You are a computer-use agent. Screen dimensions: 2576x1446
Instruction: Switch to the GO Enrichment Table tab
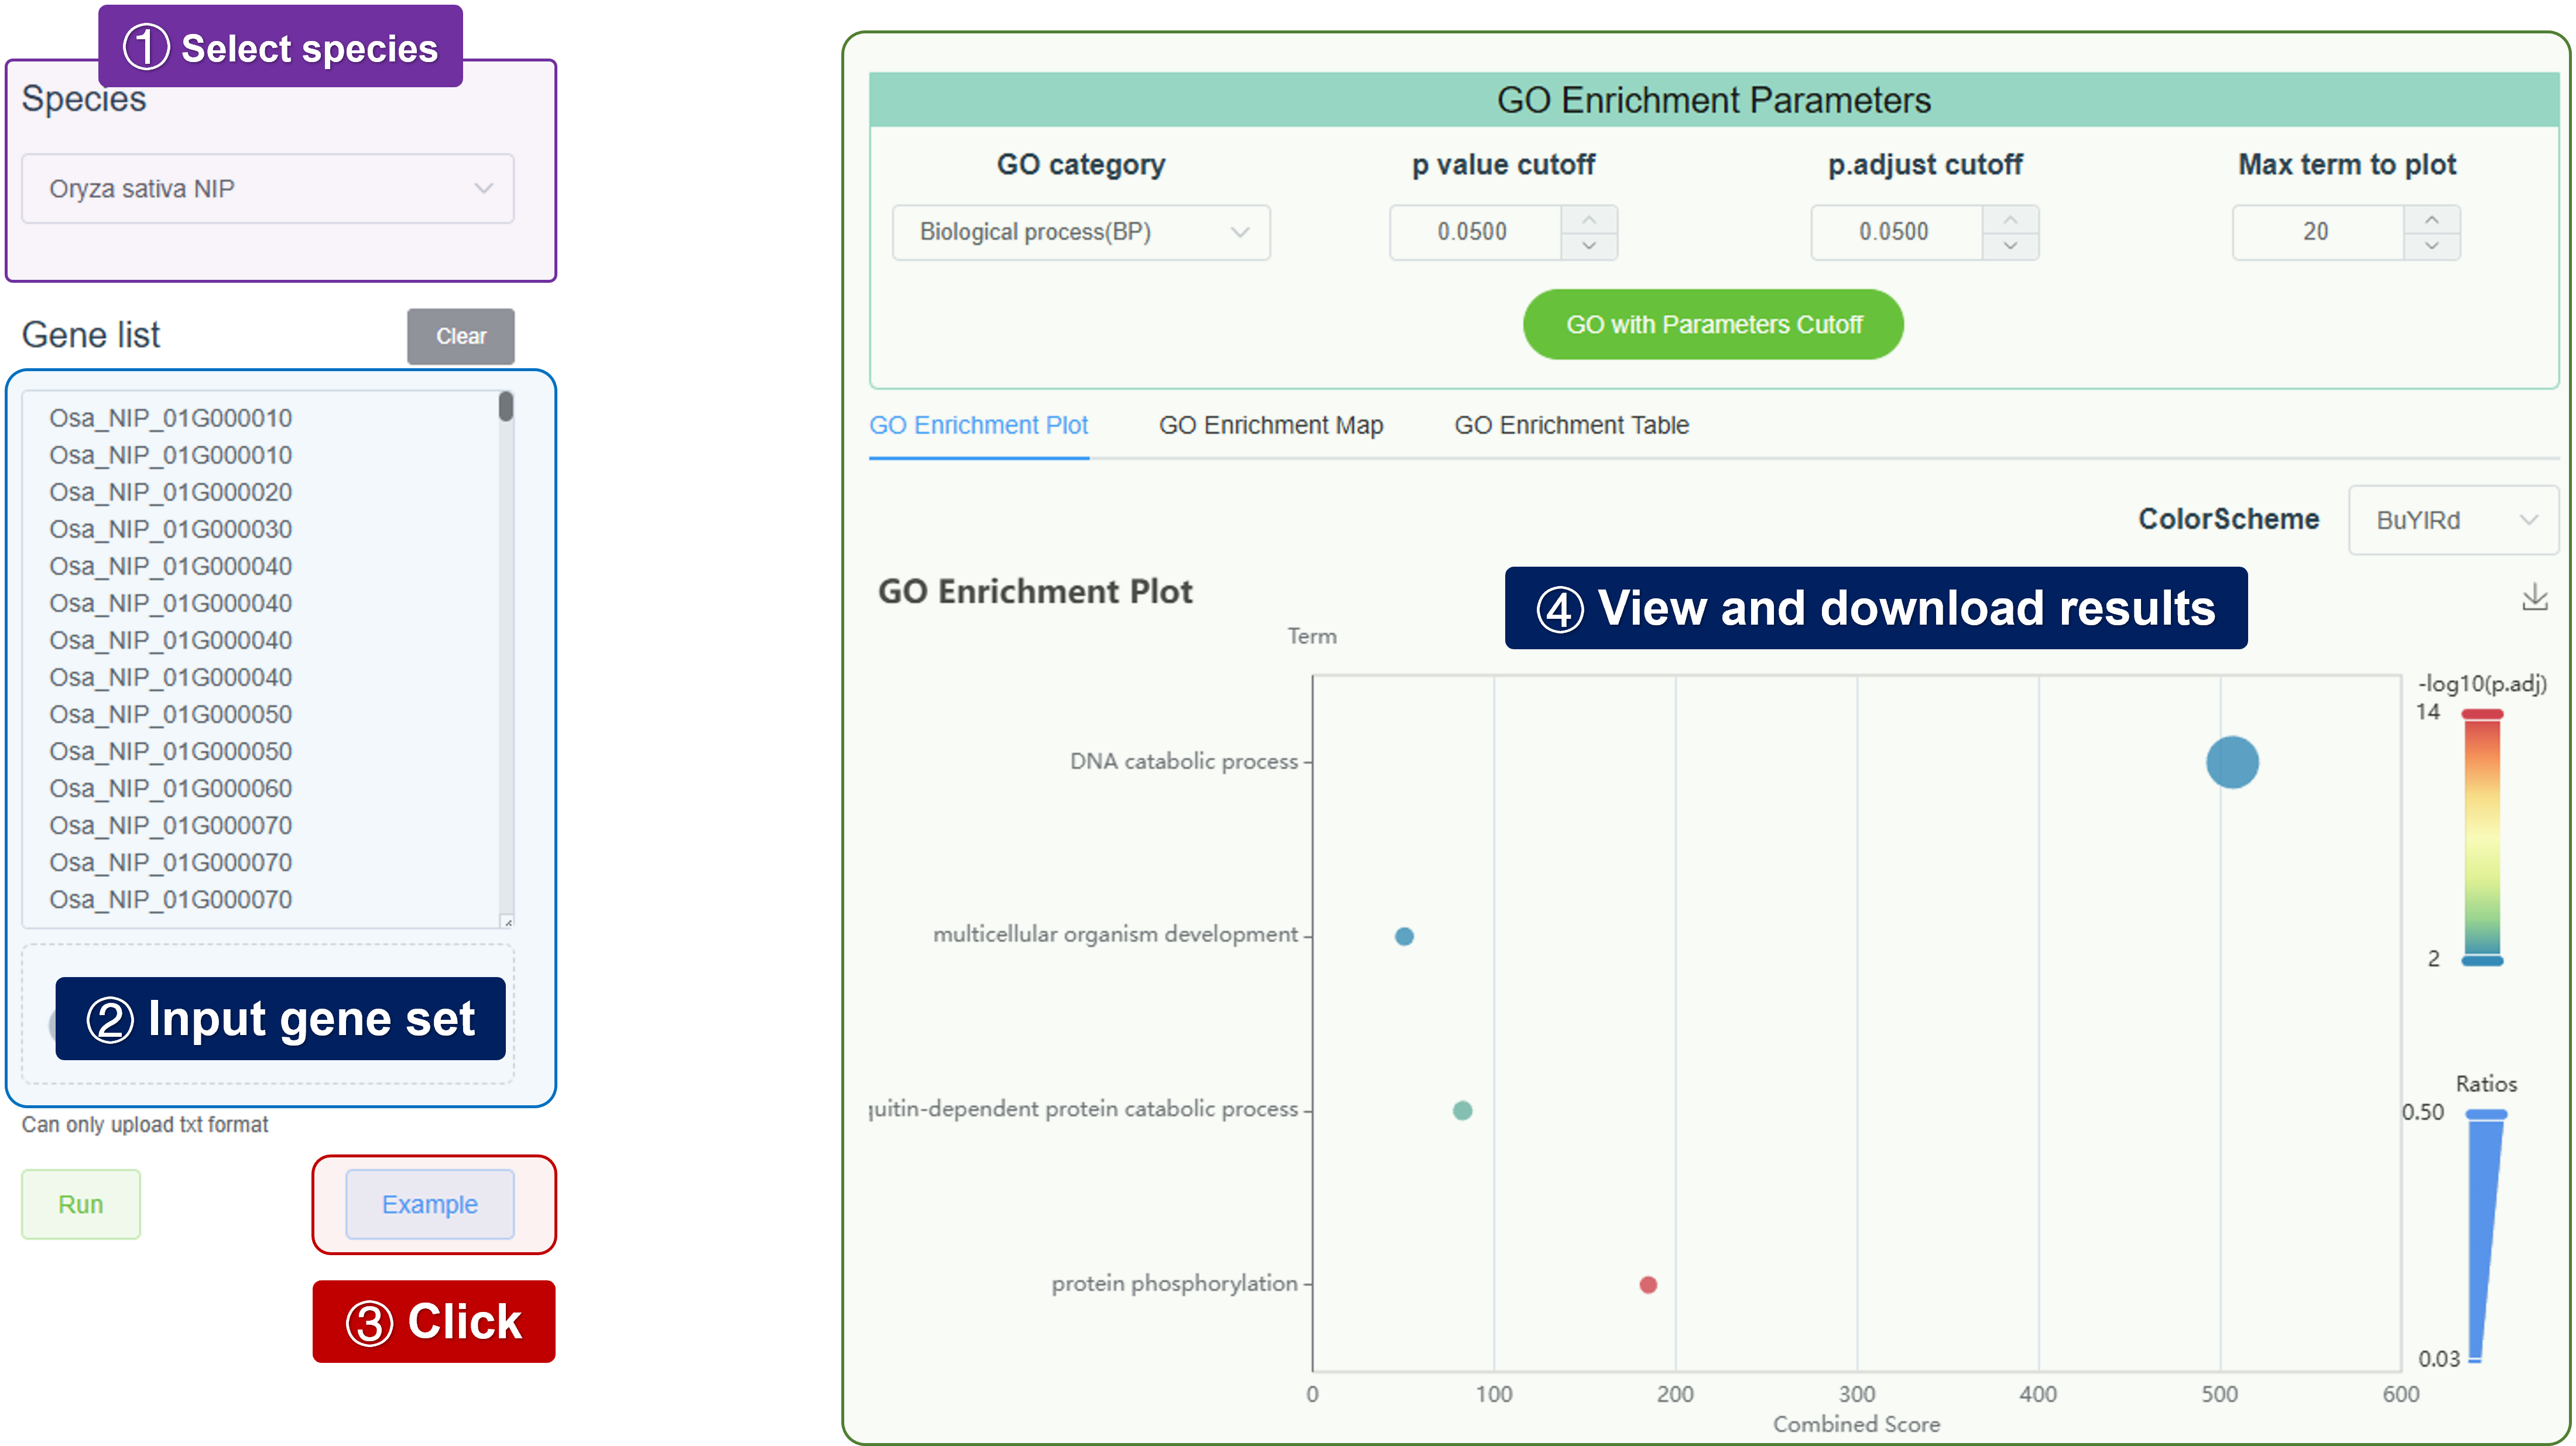click(x=1570, y=425)
